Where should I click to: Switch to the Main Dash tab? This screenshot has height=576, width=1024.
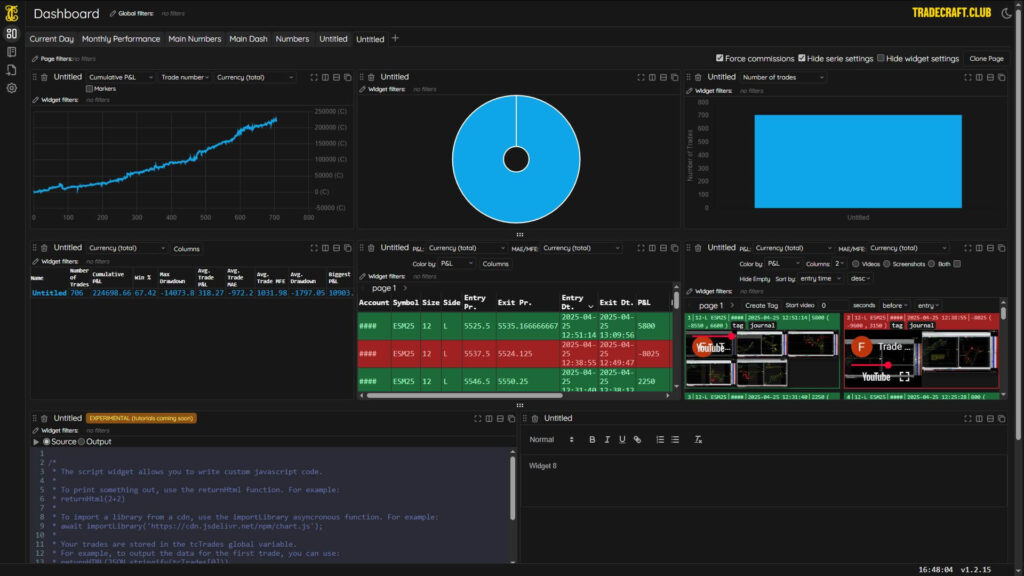248,39
